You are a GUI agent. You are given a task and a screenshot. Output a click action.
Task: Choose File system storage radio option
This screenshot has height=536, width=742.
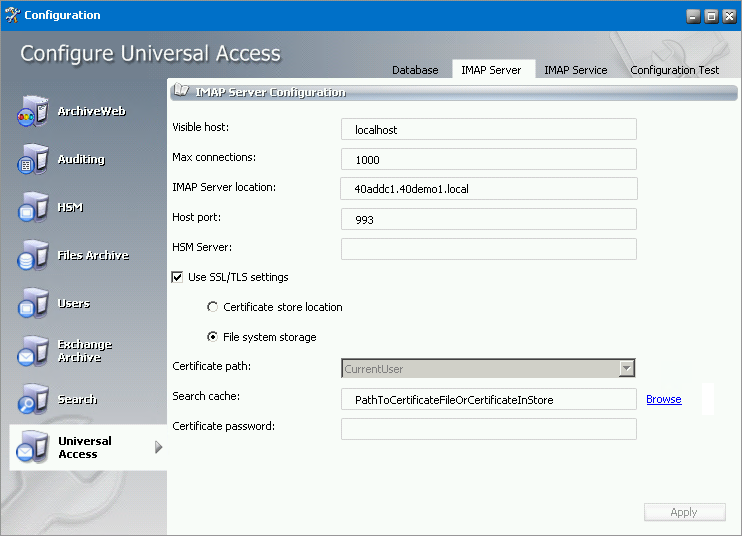click(x=212, y=337)
